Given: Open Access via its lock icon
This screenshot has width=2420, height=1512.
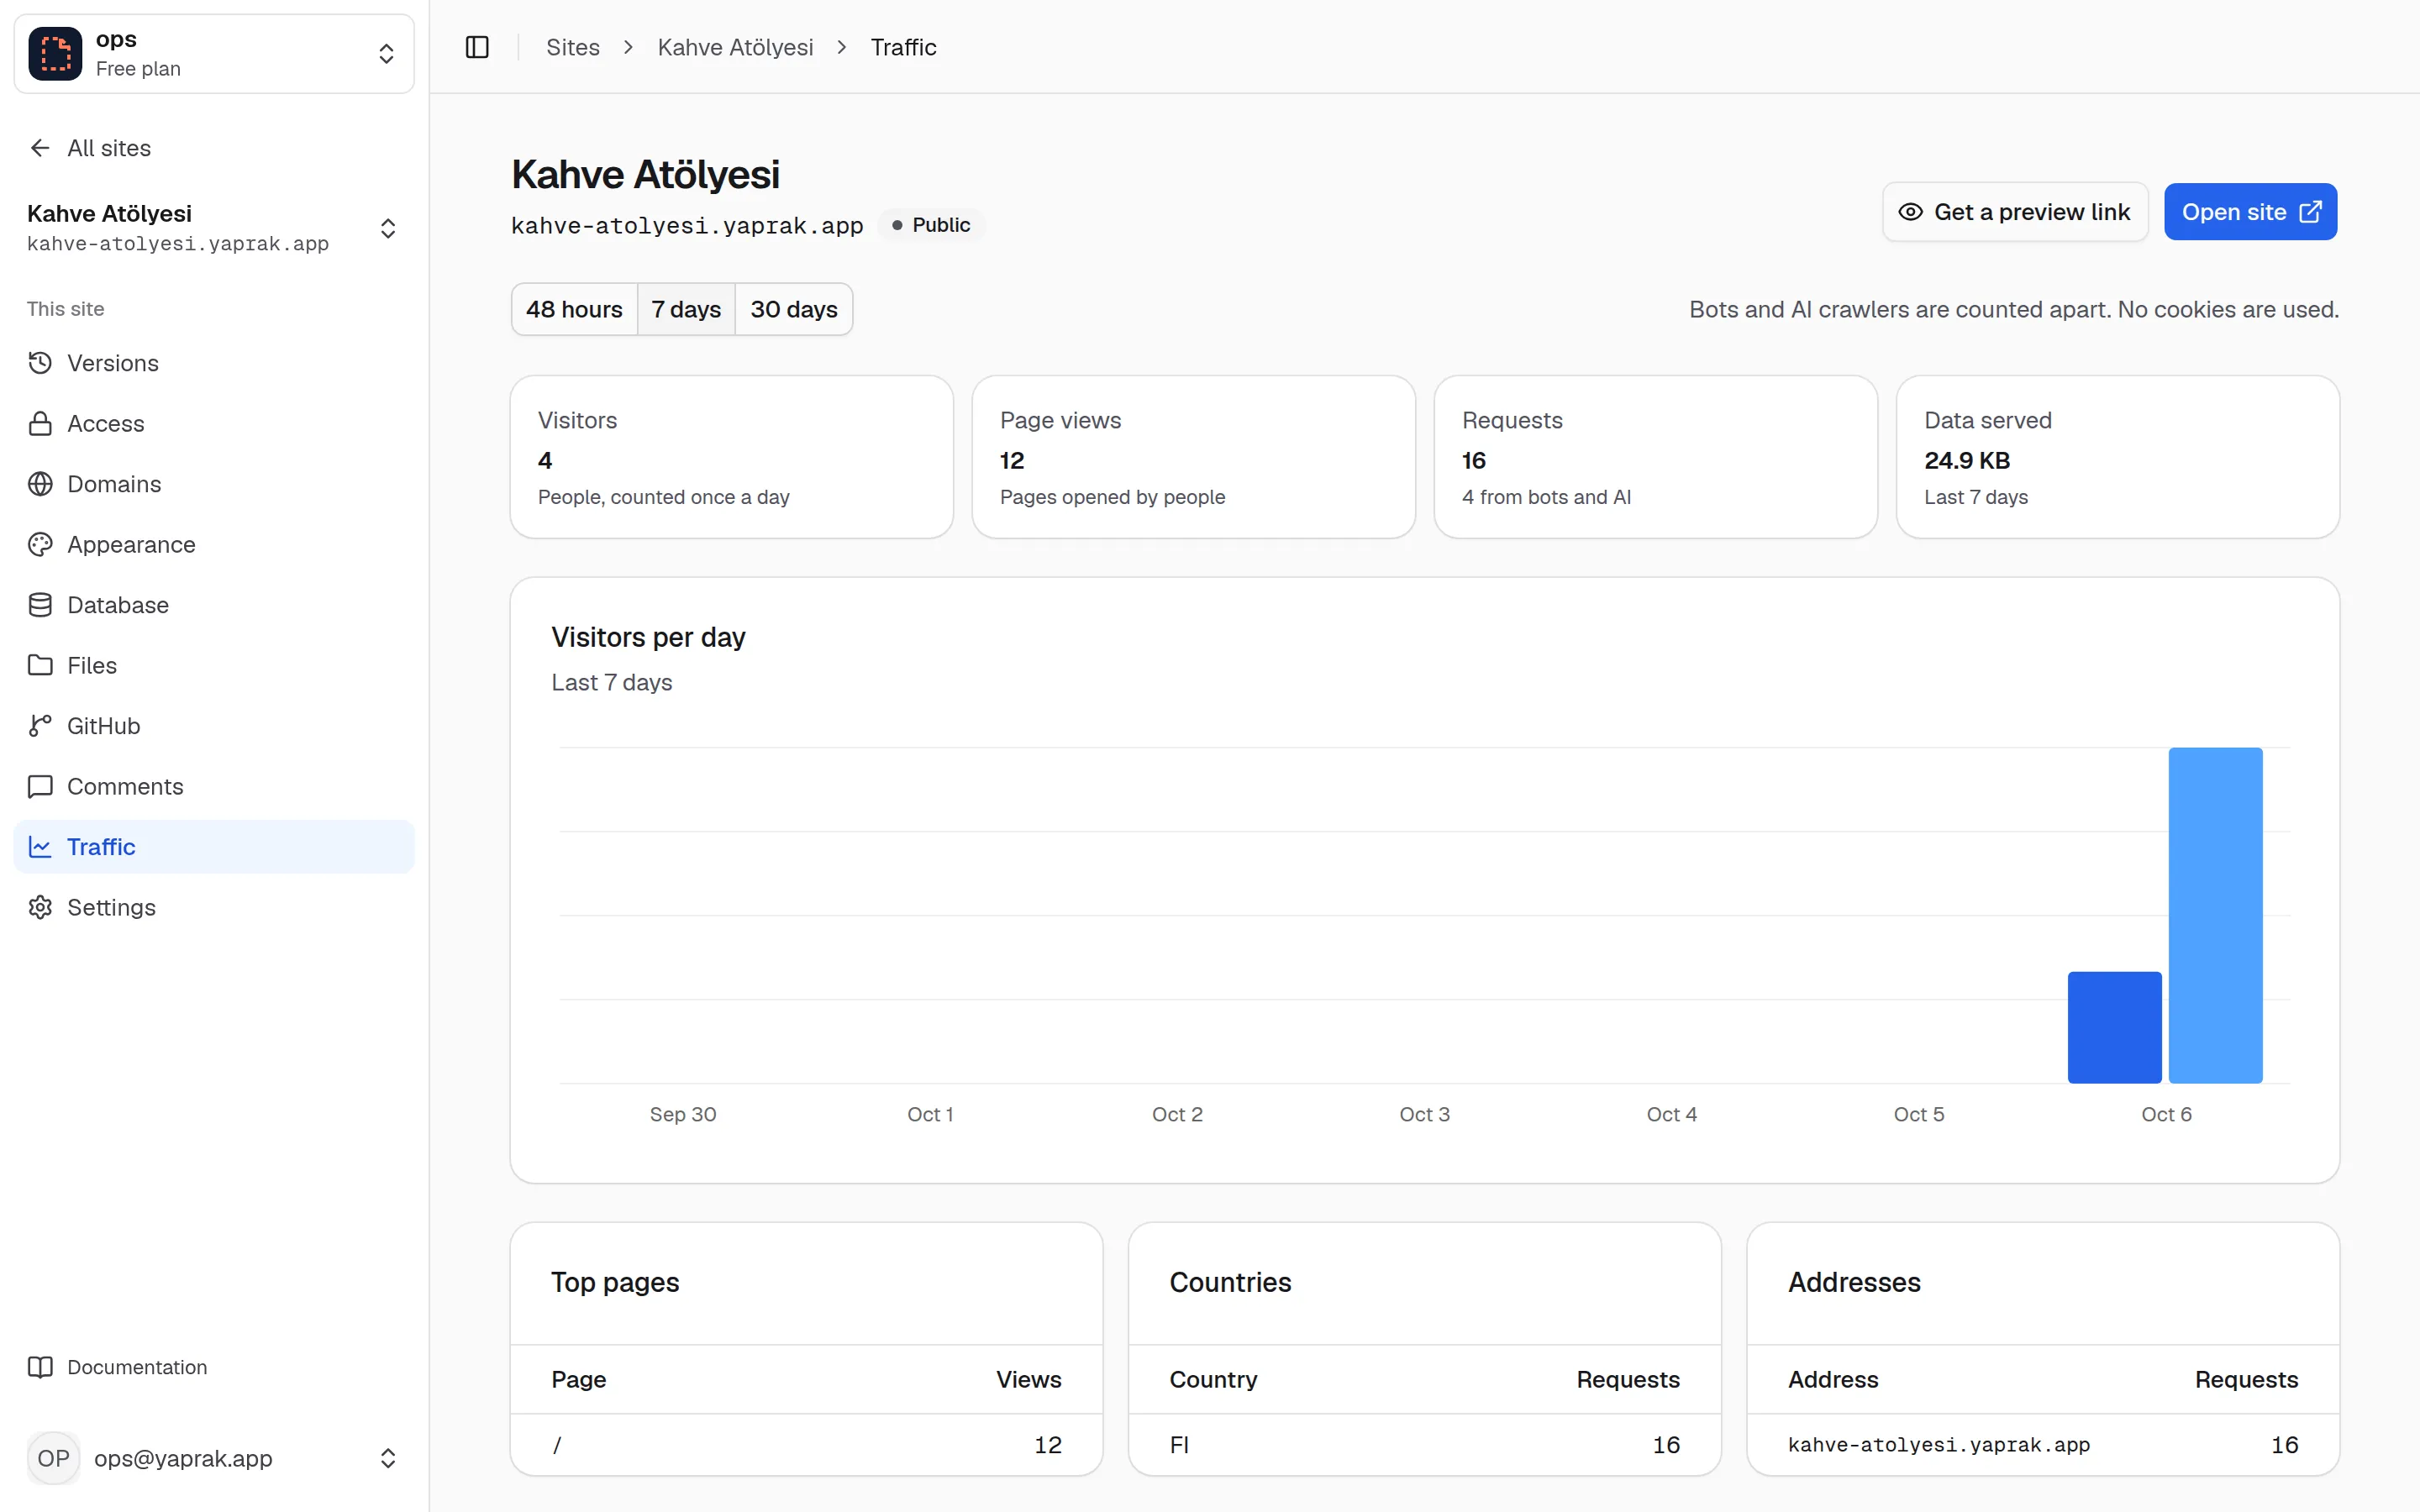Looking at the screenshot, I should point(40,424).
